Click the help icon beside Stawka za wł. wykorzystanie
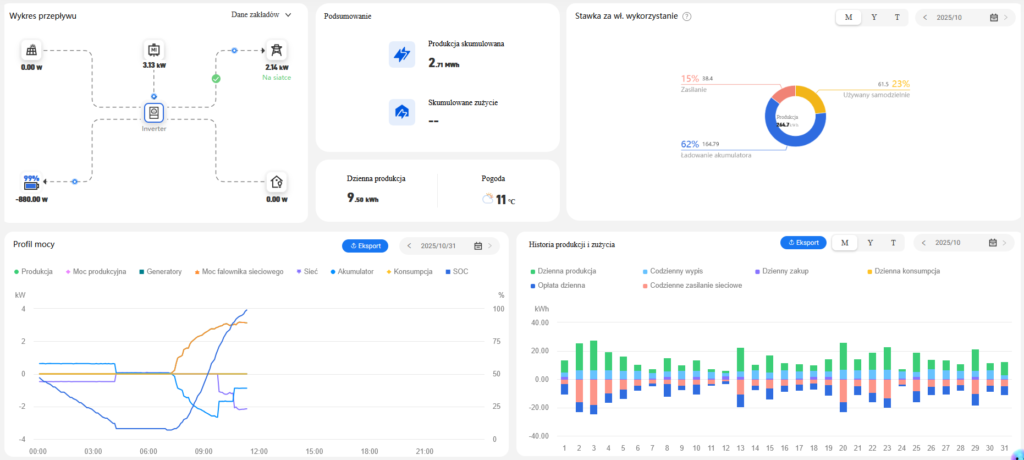 686,17
